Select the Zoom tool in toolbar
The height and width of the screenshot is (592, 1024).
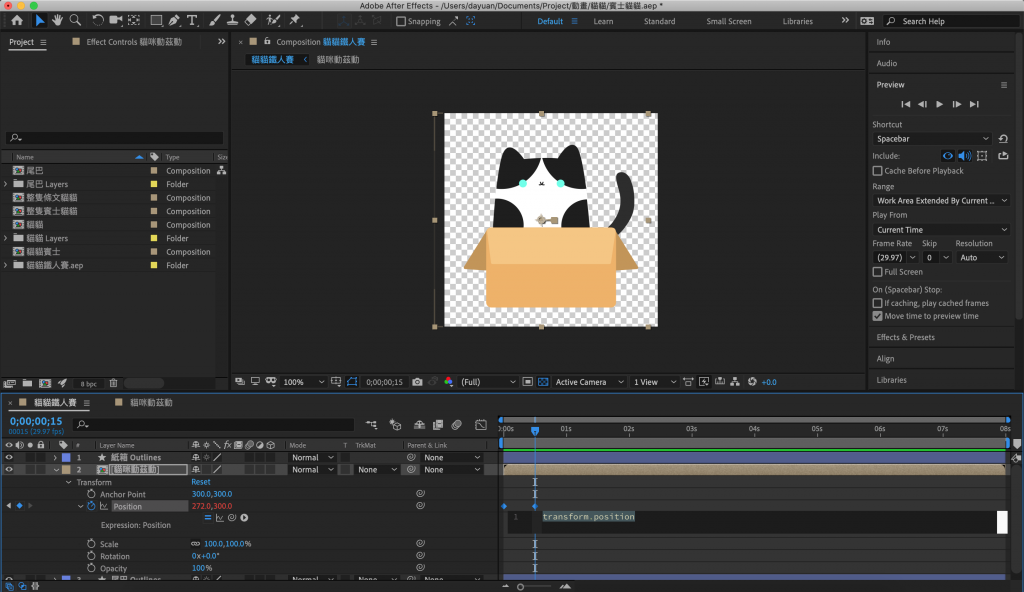click(75, 20)
